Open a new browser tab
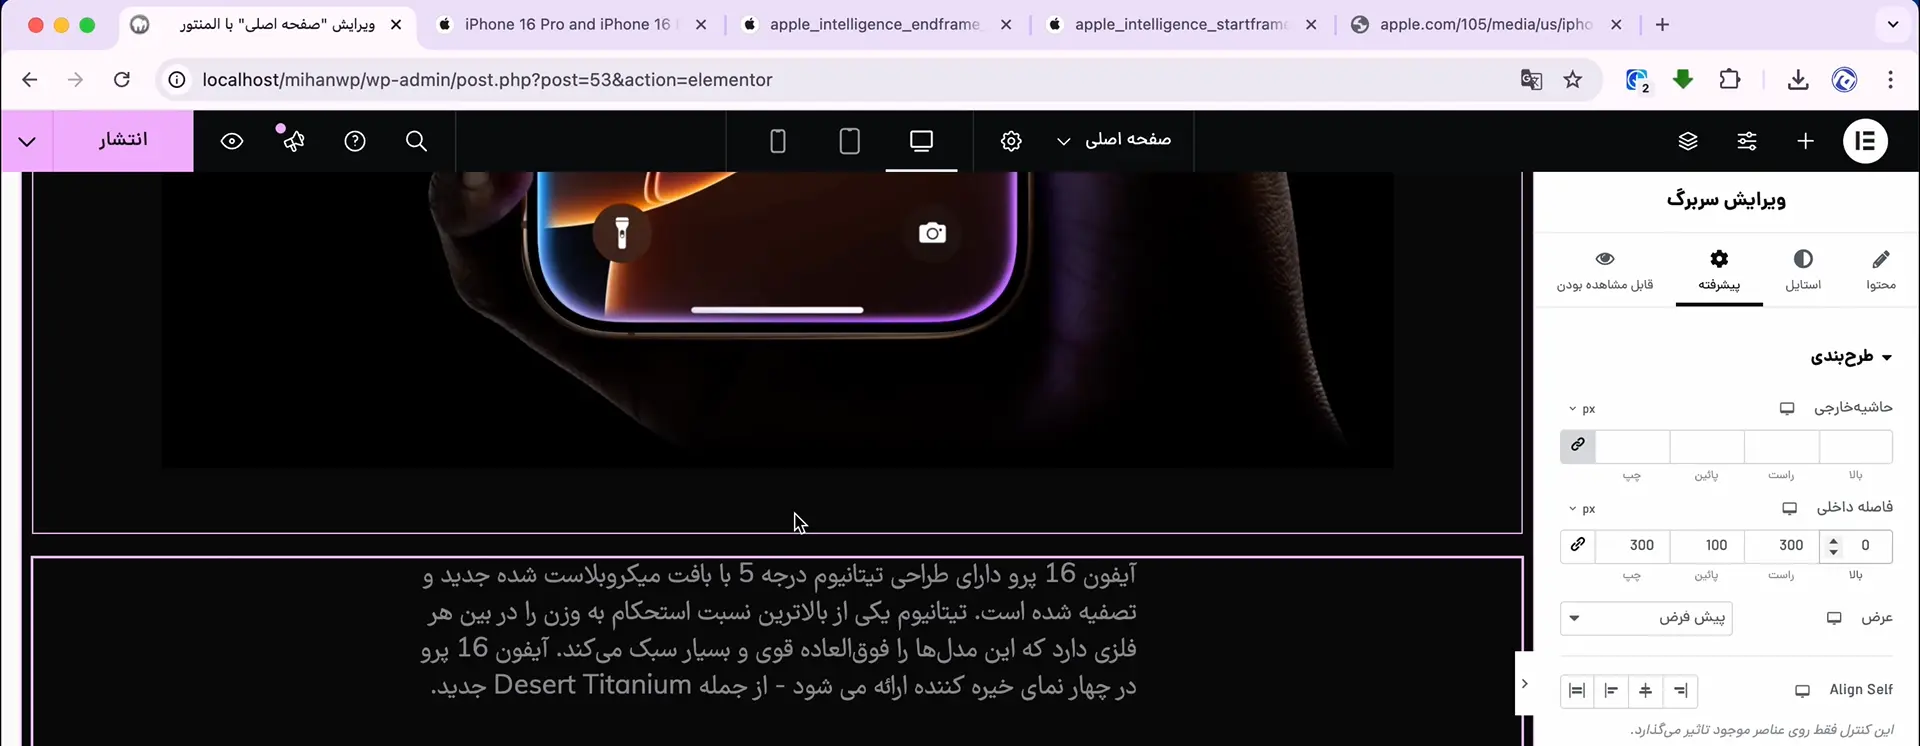1920x746 pixels. 1662,25
